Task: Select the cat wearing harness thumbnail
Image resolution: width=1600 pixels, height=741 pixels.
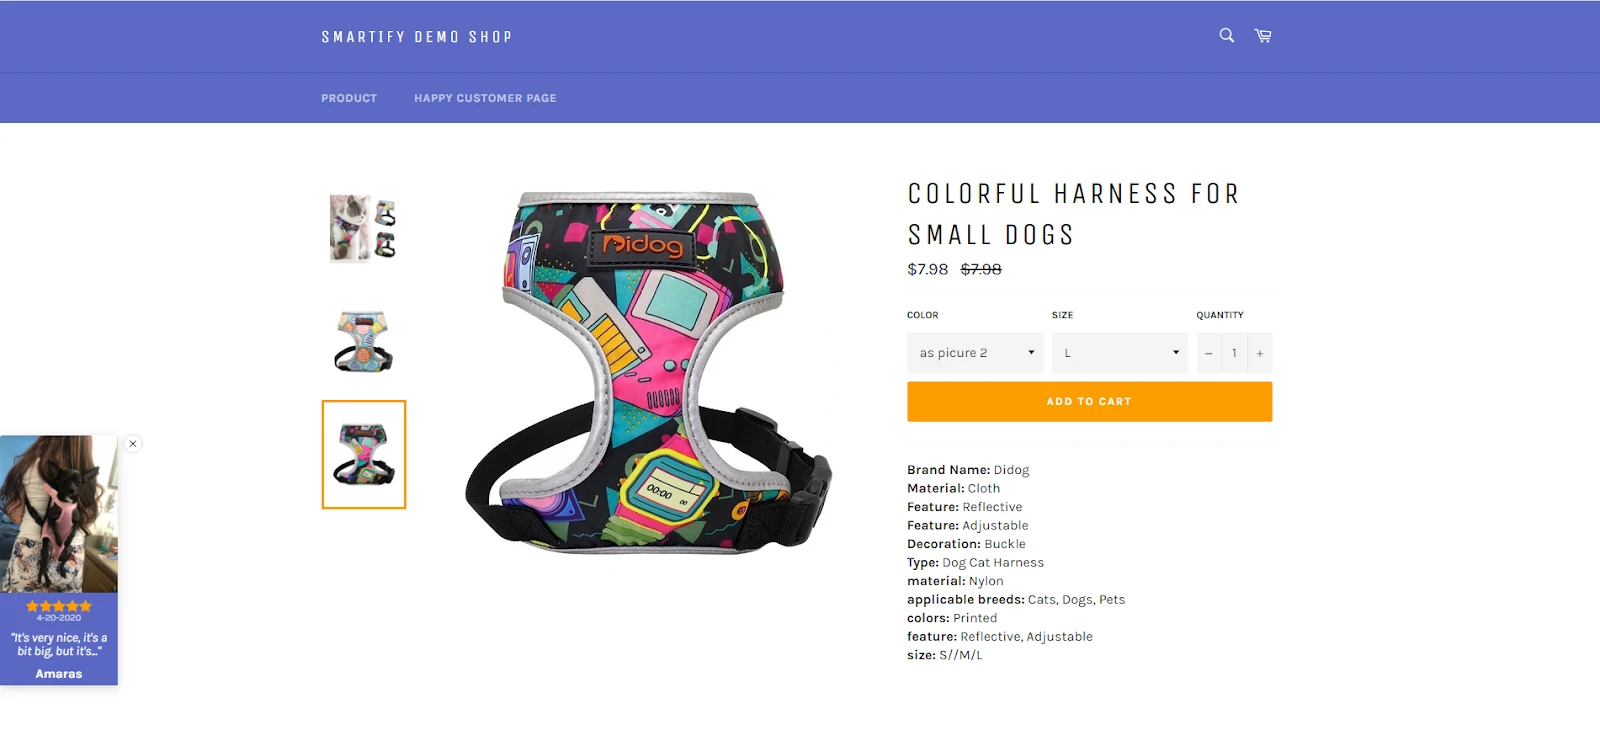Action: tap(363, 229)
